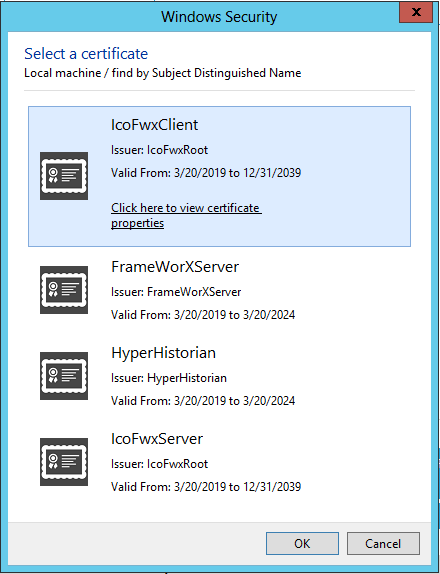Select the IcoFwxClient certificate icon
Viewport: 440px width, 574px height.
(x=64, y=176)
